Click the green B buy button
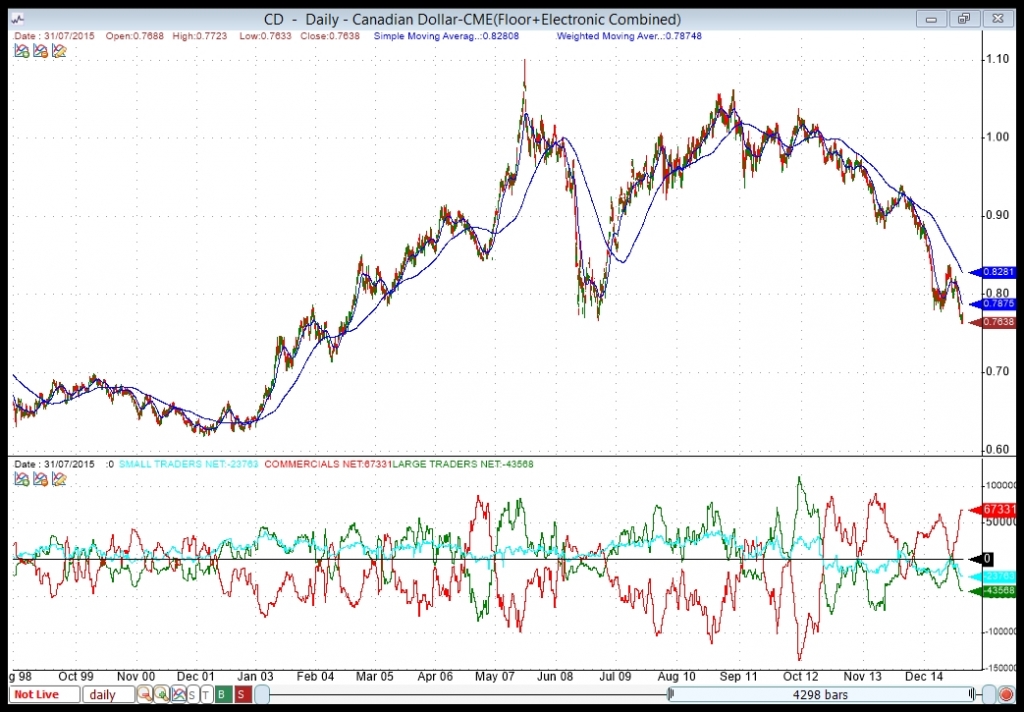This screenshot has height=712, width=1024. tap(223, 694)
